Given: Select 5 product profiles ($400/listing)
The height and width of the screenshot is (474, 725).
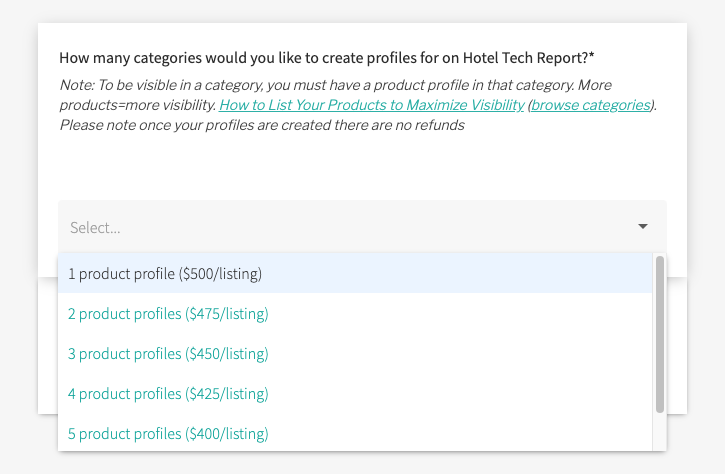Looking at the screenshot, I should [x=355, y=433].
